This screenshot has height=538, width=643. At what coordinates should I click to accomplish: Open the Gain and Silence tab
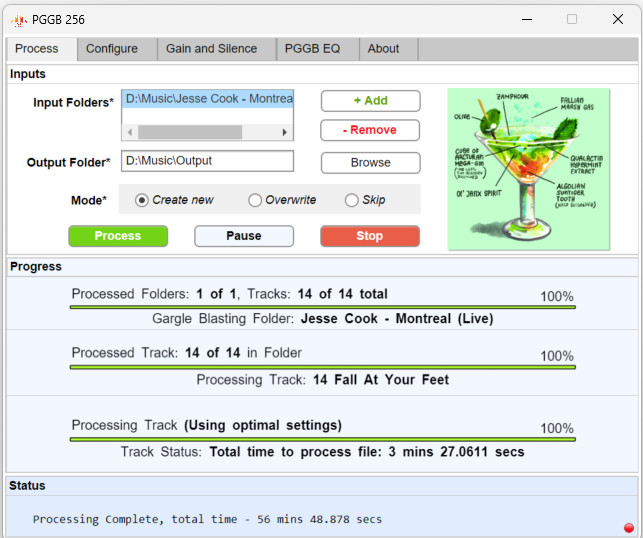(x=211, y=49)
